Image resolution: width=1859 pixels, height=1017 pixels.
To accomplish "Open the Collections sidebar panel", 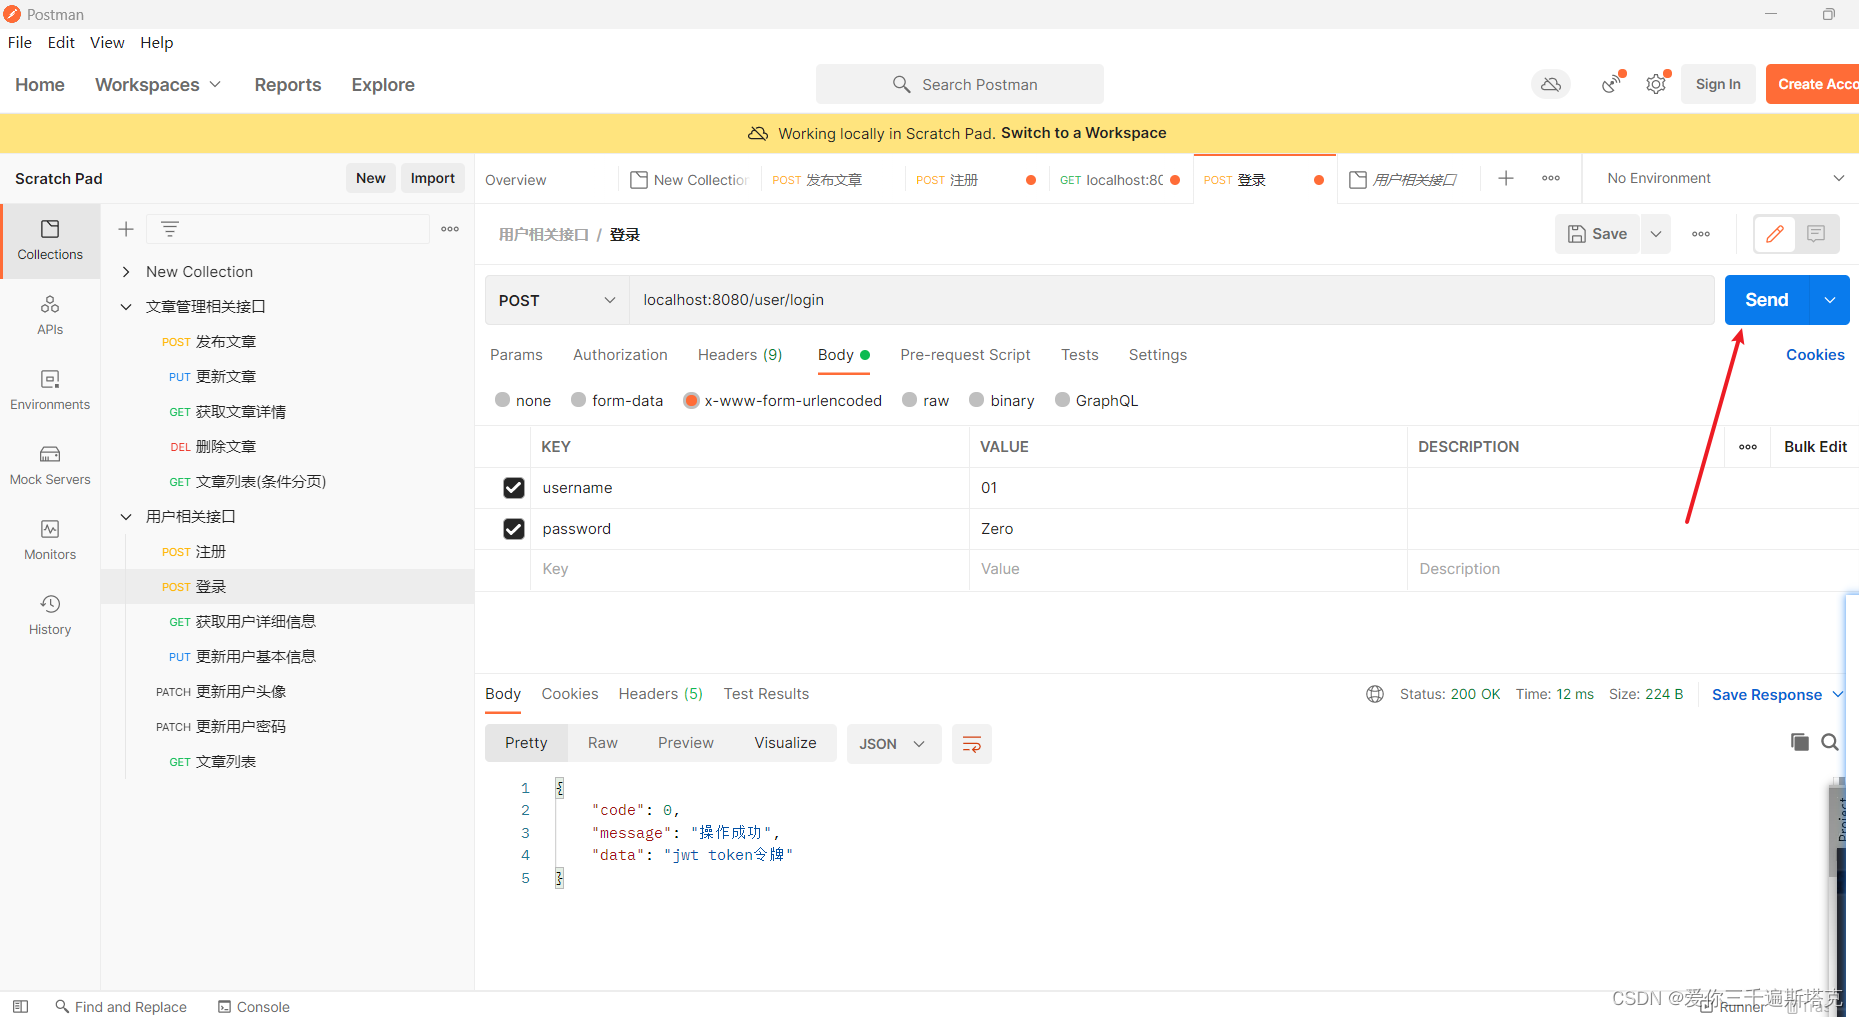I will 50,240.
